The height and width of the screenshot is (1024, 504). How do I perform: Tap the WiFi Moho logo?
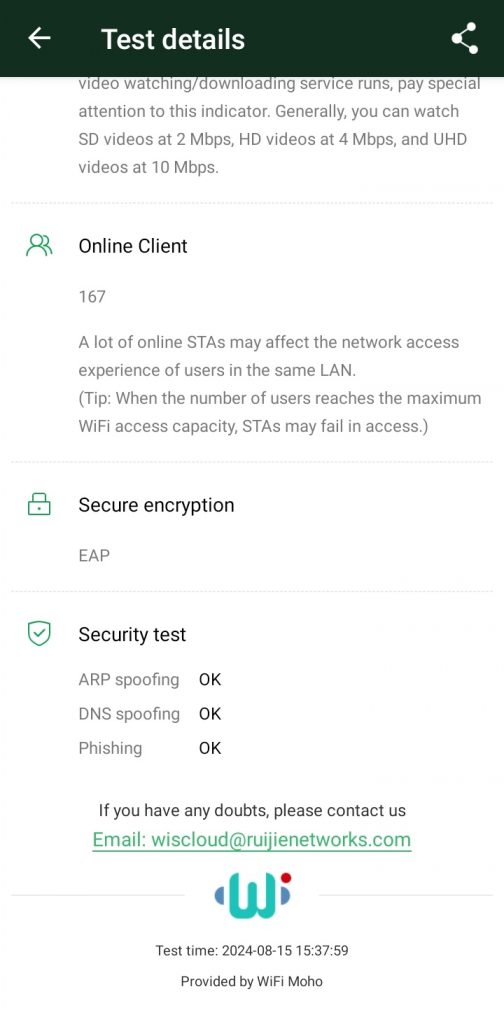253,895
